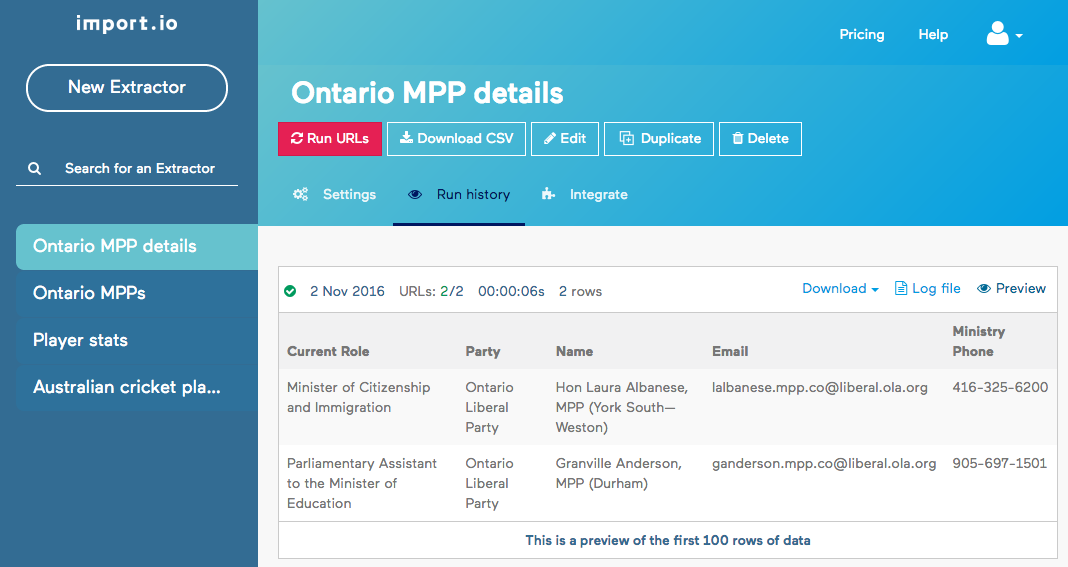This screenshot has height=567, width=1068.
Task: Click the Edit button
Action: [x=565, y=138]
